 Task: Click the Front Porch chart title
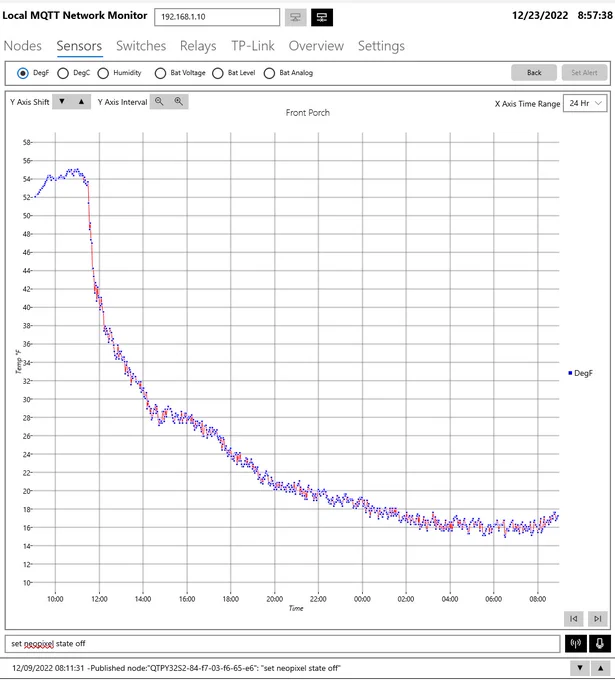(308, 113)
